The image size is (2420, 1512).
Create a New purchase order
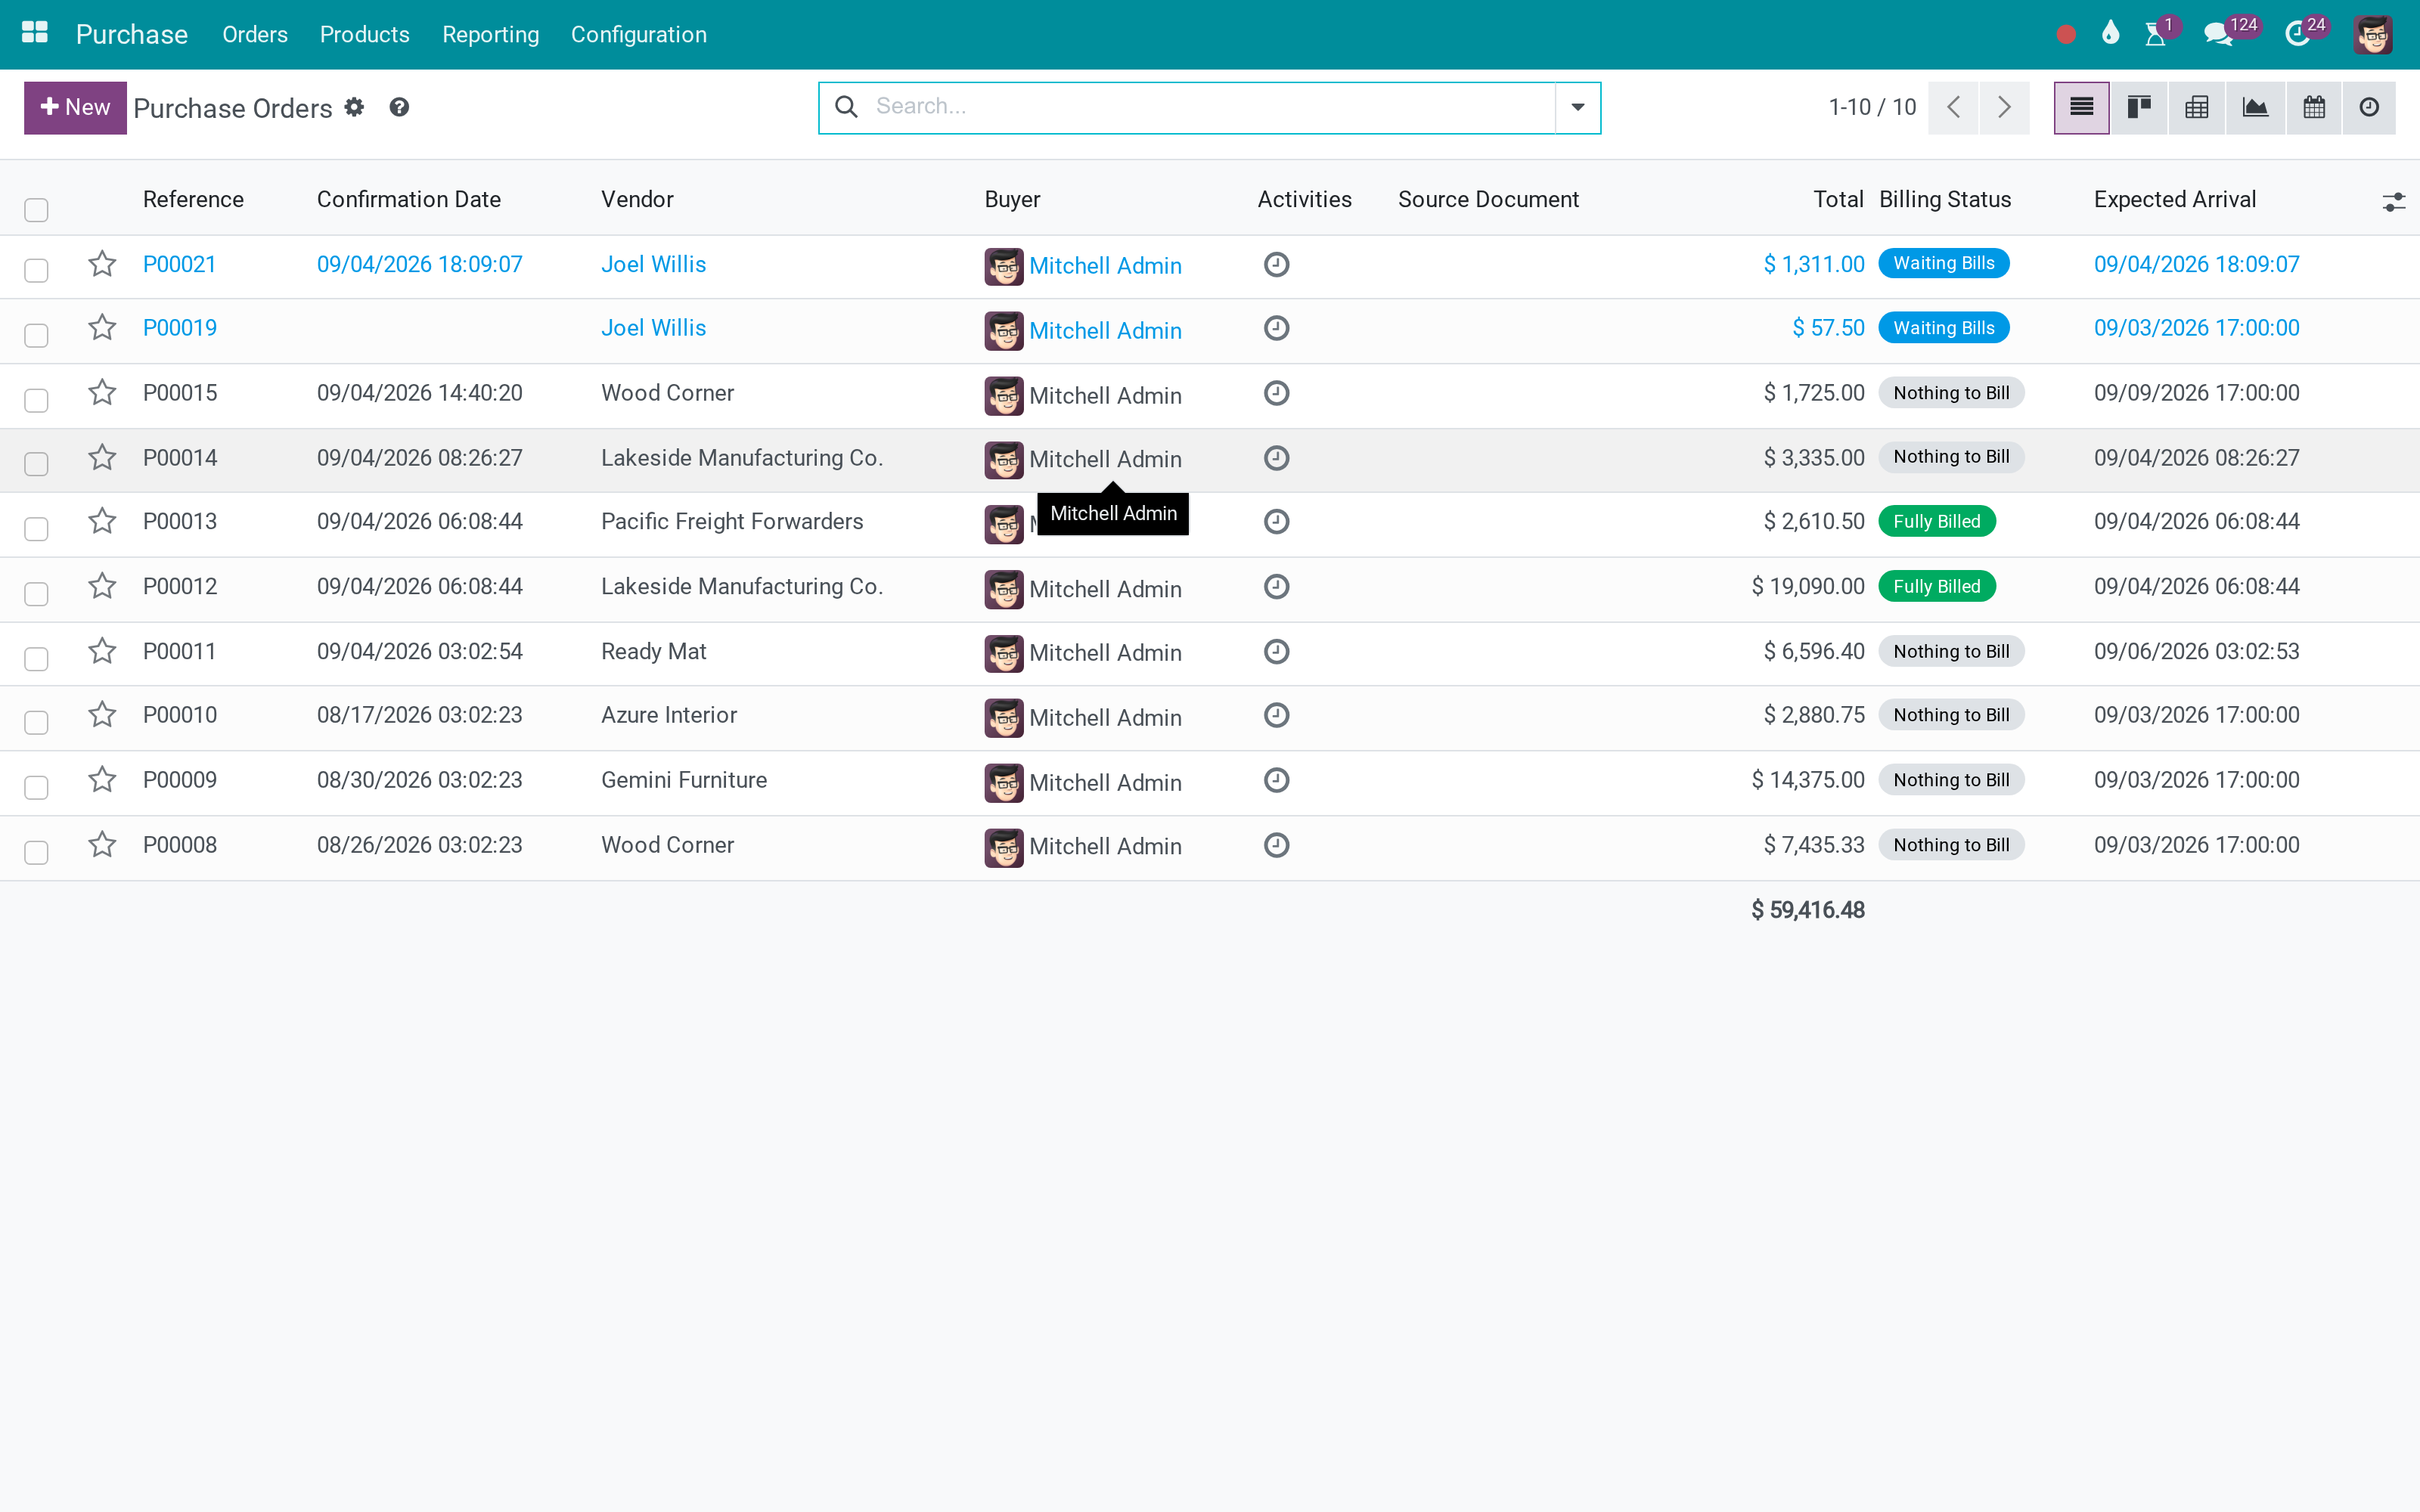[x=75, y=107]
